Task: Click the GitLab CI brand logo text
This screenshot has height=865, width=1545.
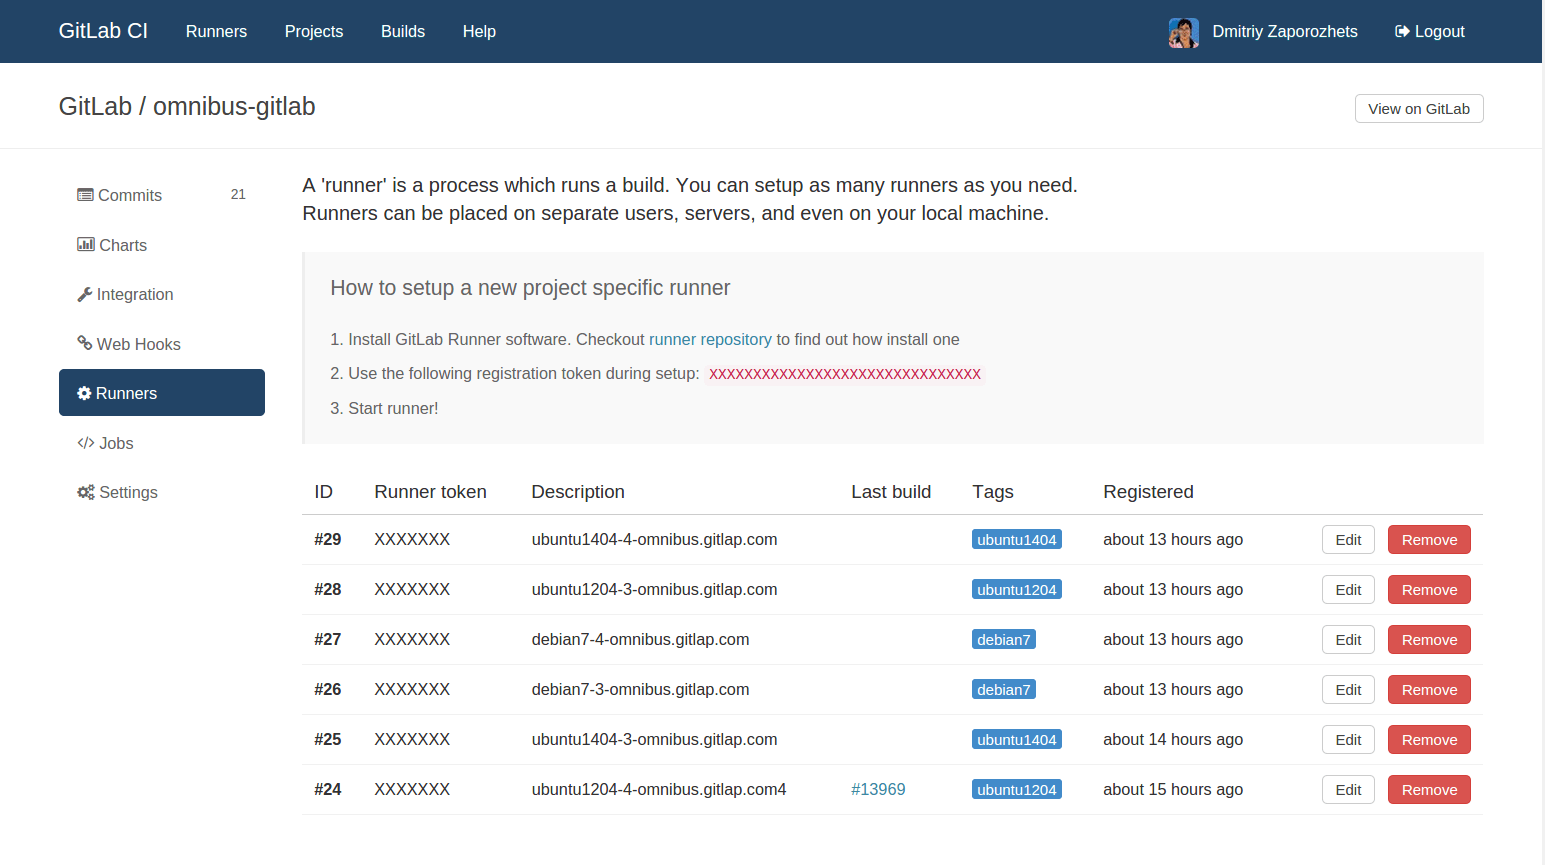Action: [103, 31]
